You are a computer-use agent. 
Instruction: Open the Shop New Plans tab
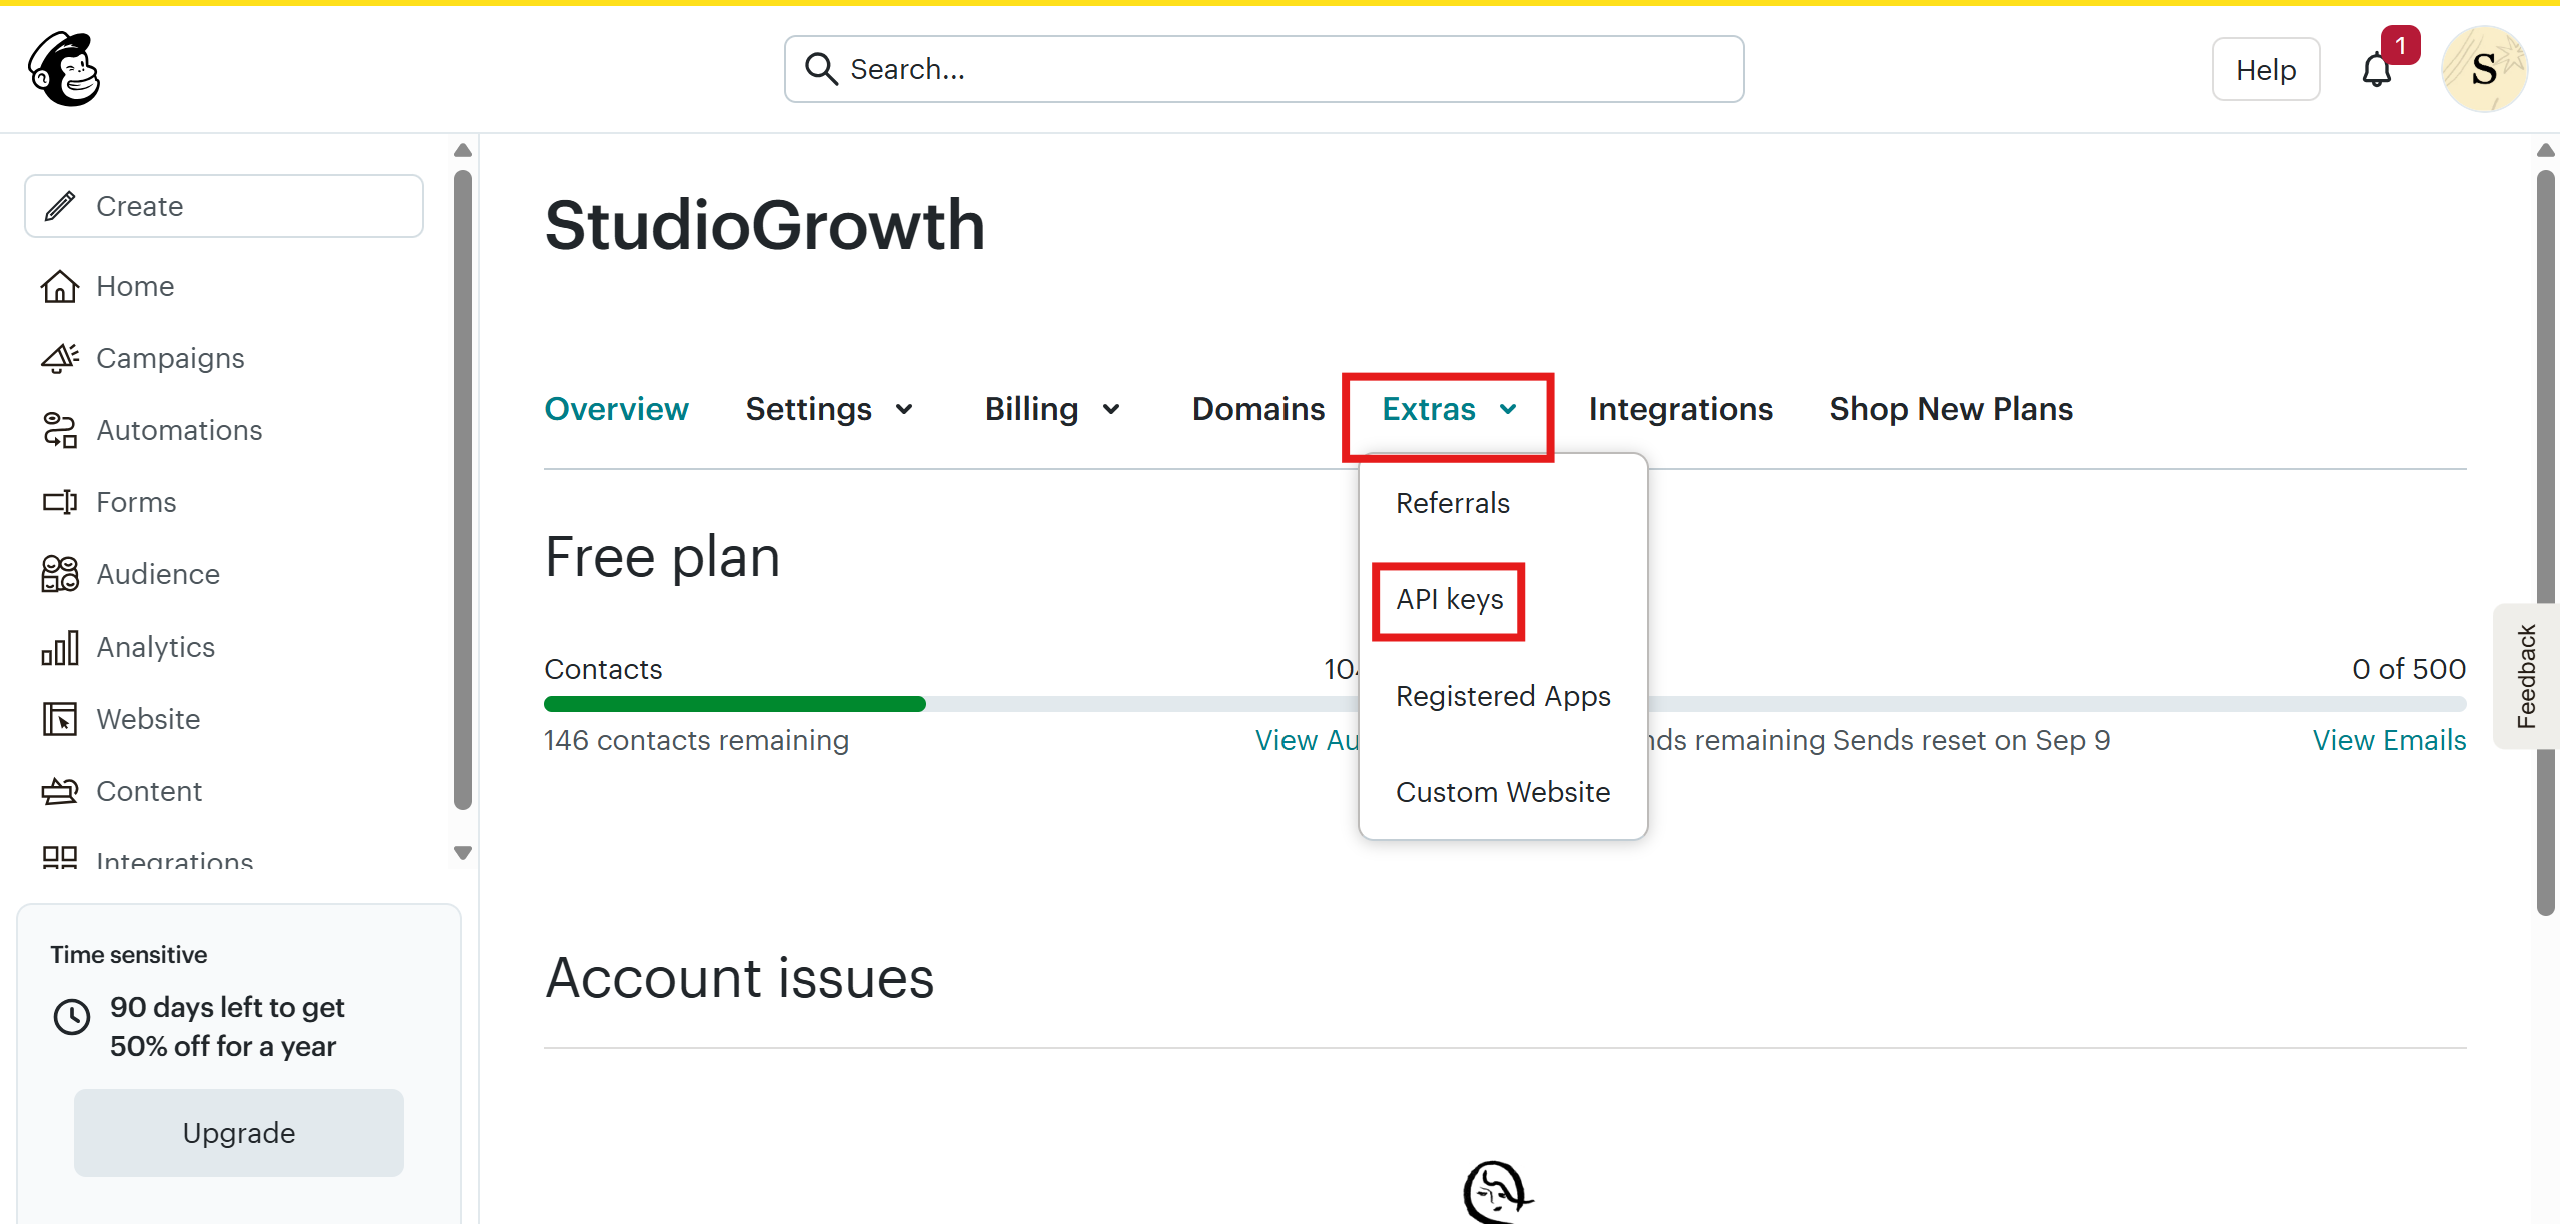click(x=1951, y=409)
